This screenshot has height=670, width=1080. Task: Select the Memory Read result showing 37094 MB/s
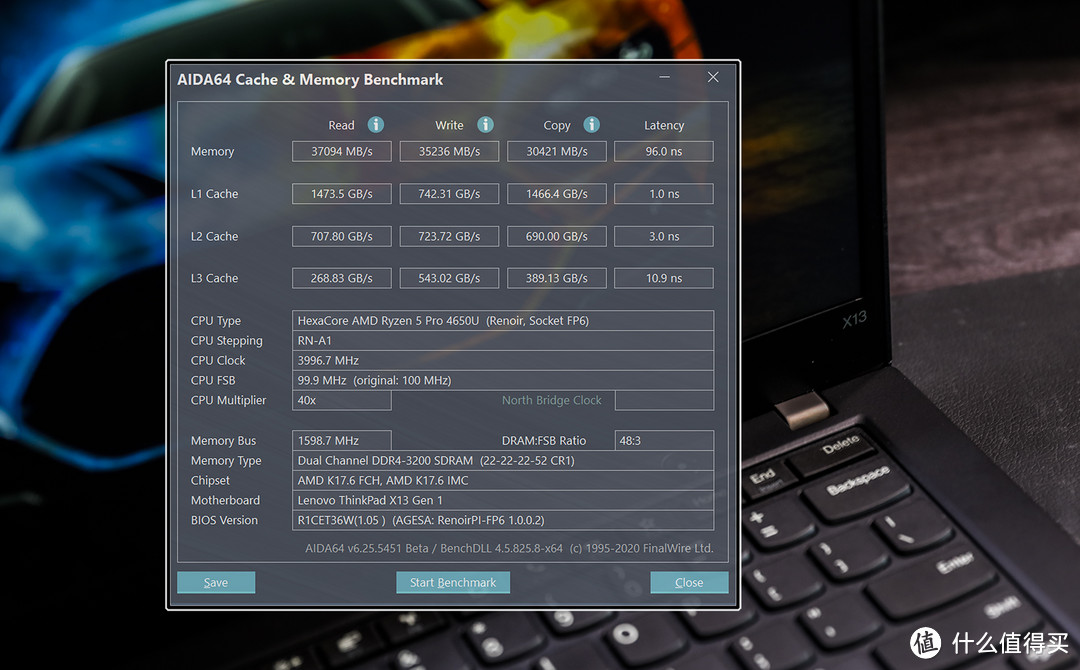coord(341,151)
